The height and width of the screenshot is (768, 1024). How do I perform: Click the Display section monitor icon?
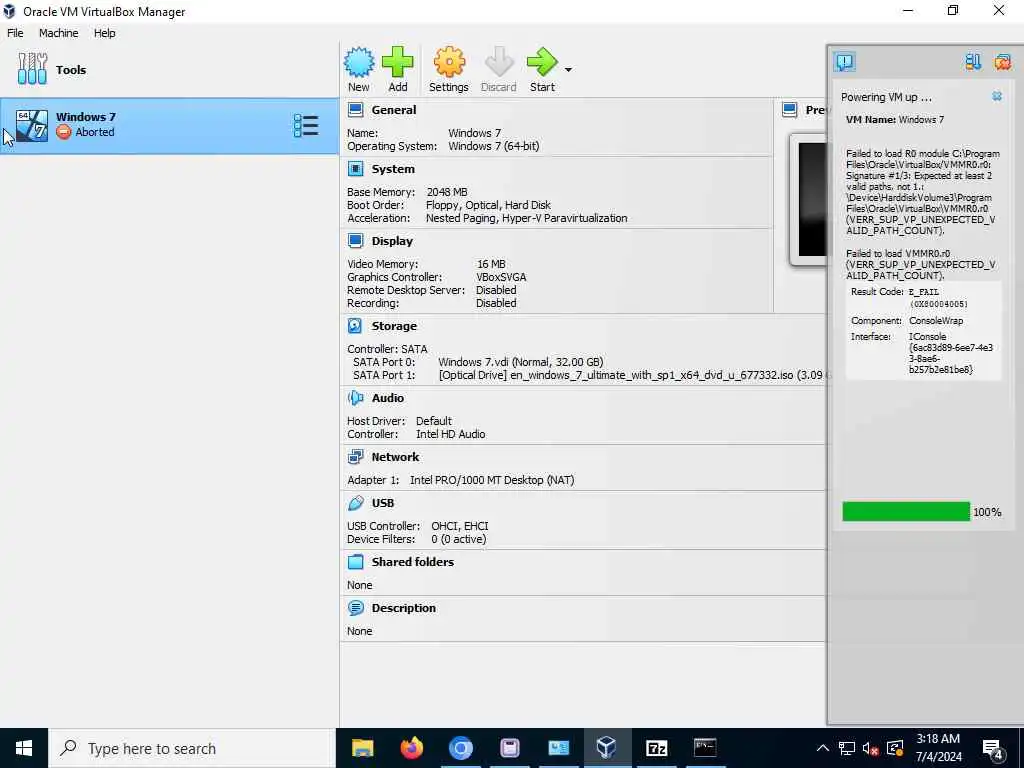pyautogui.click(x=355, y=241)
